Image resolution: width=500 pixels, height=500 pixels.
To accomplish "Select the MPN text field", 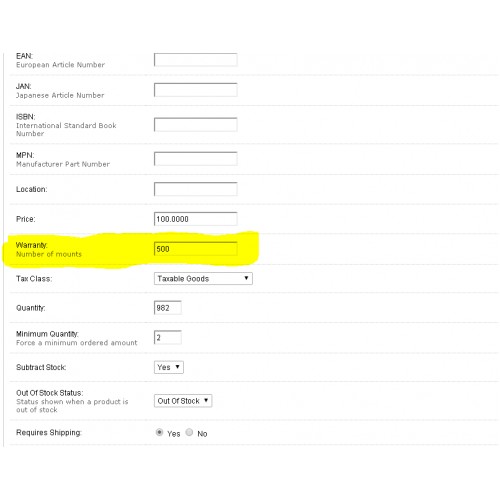I will [196, 159].
